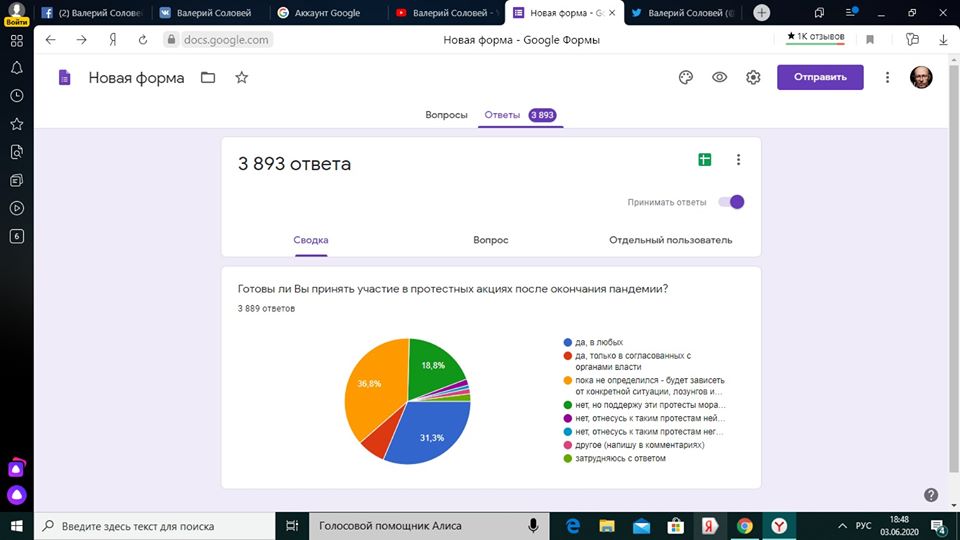Star the form with the star icon
This screenshot has width=960, height=540.
click(241, 78)
